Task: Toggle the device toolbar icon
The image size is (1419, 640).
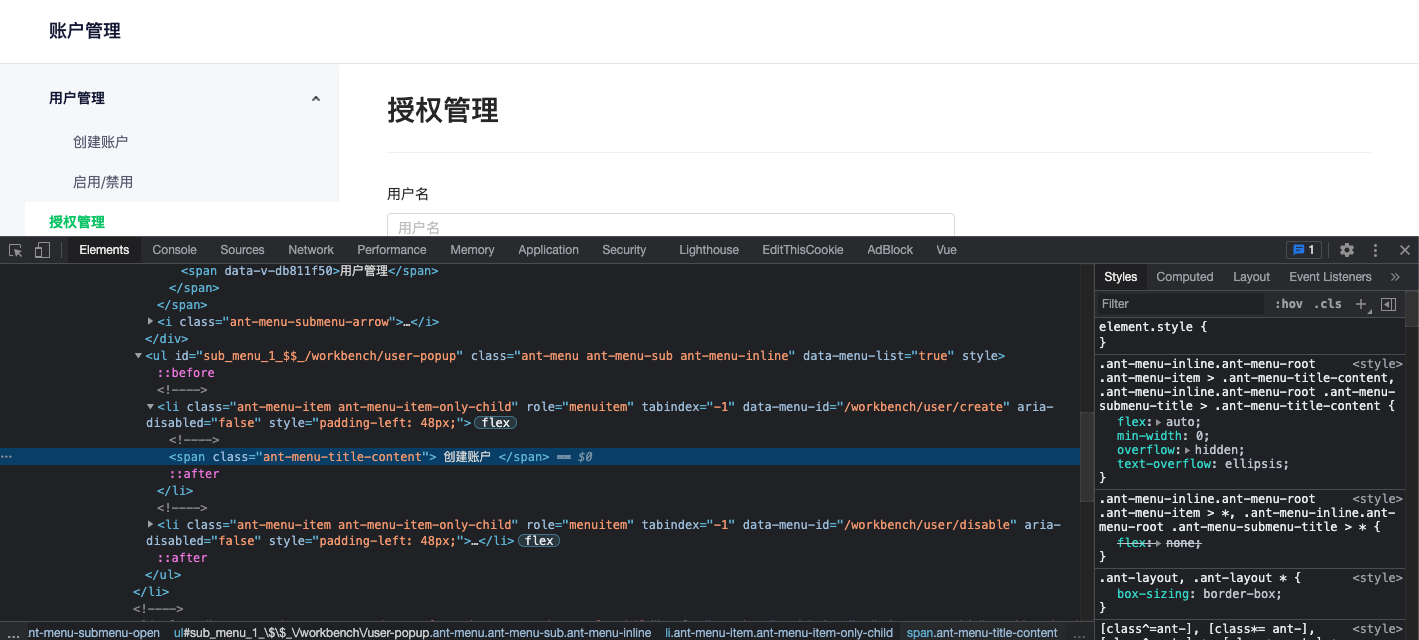Action: 41,250
